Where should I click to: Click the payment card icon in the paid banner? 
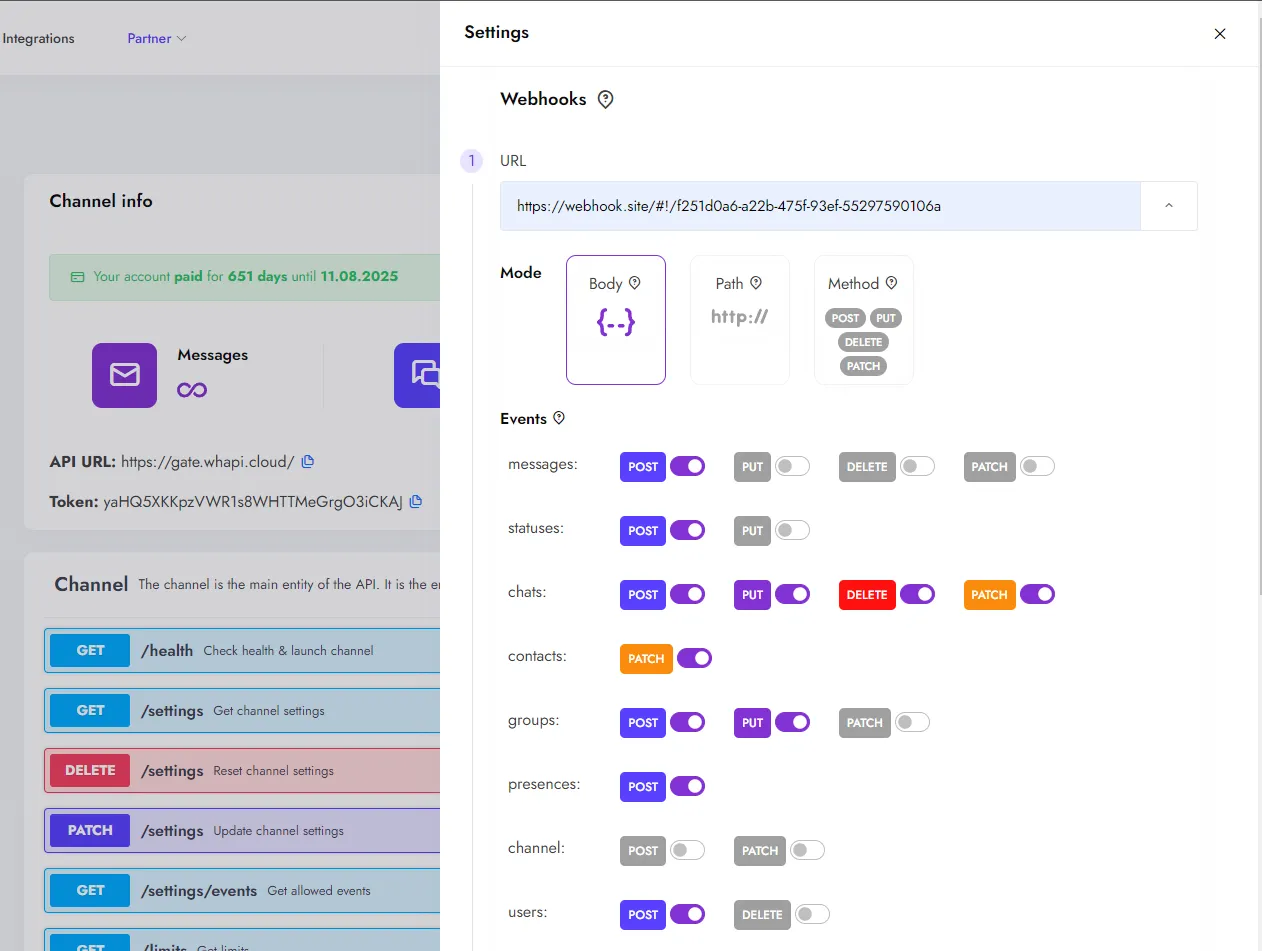[x=77, y=277]
